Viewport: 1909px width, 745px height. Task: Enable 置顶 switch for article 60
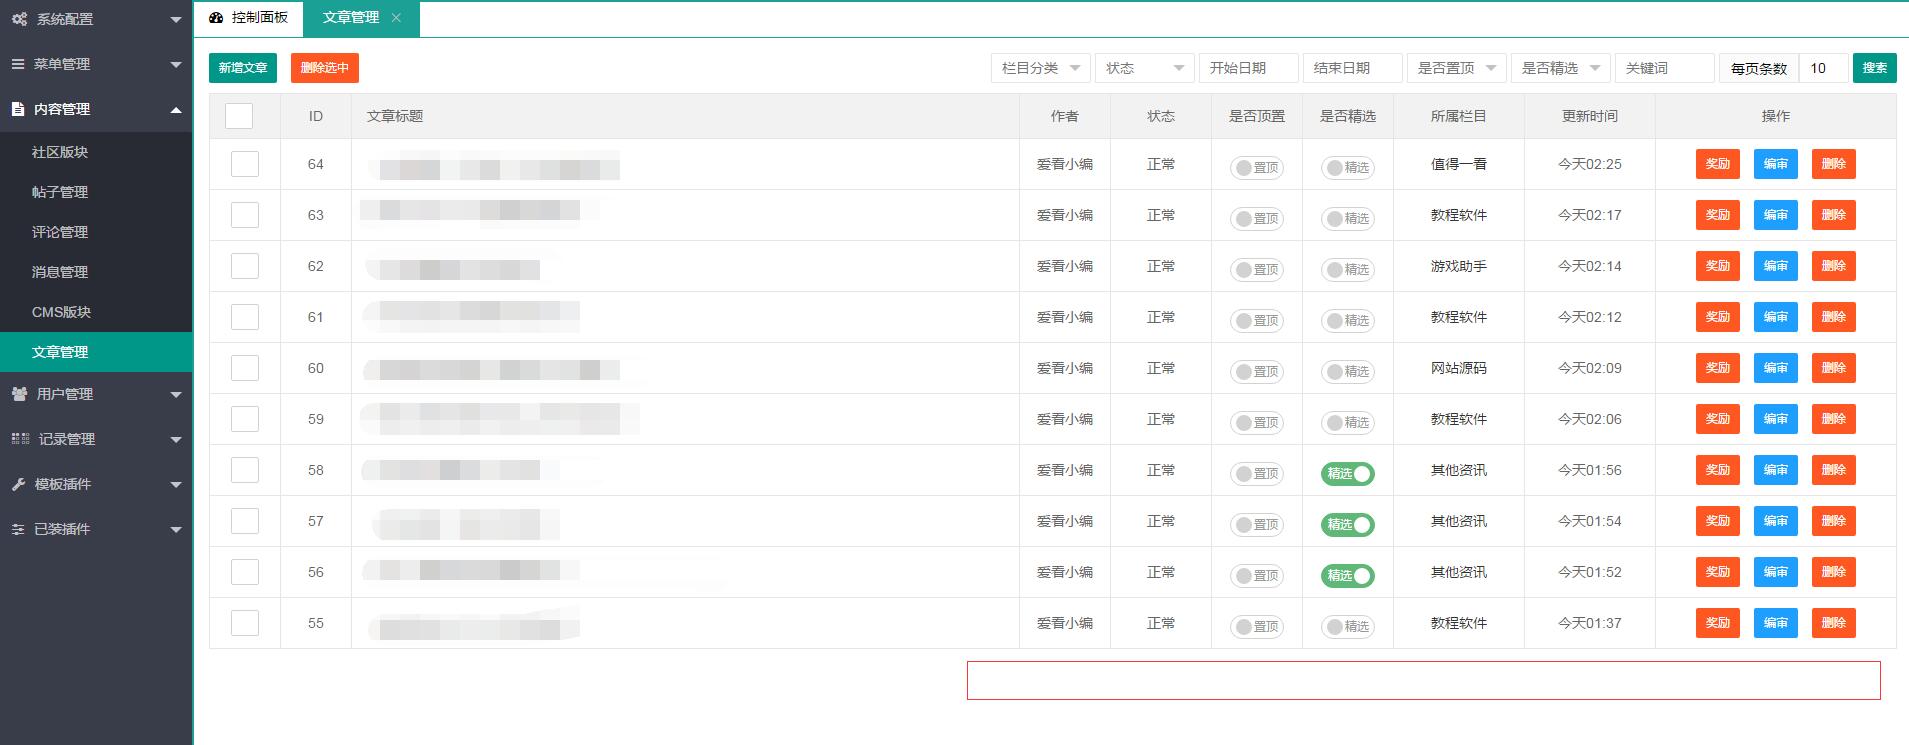tap(1257, 371)
